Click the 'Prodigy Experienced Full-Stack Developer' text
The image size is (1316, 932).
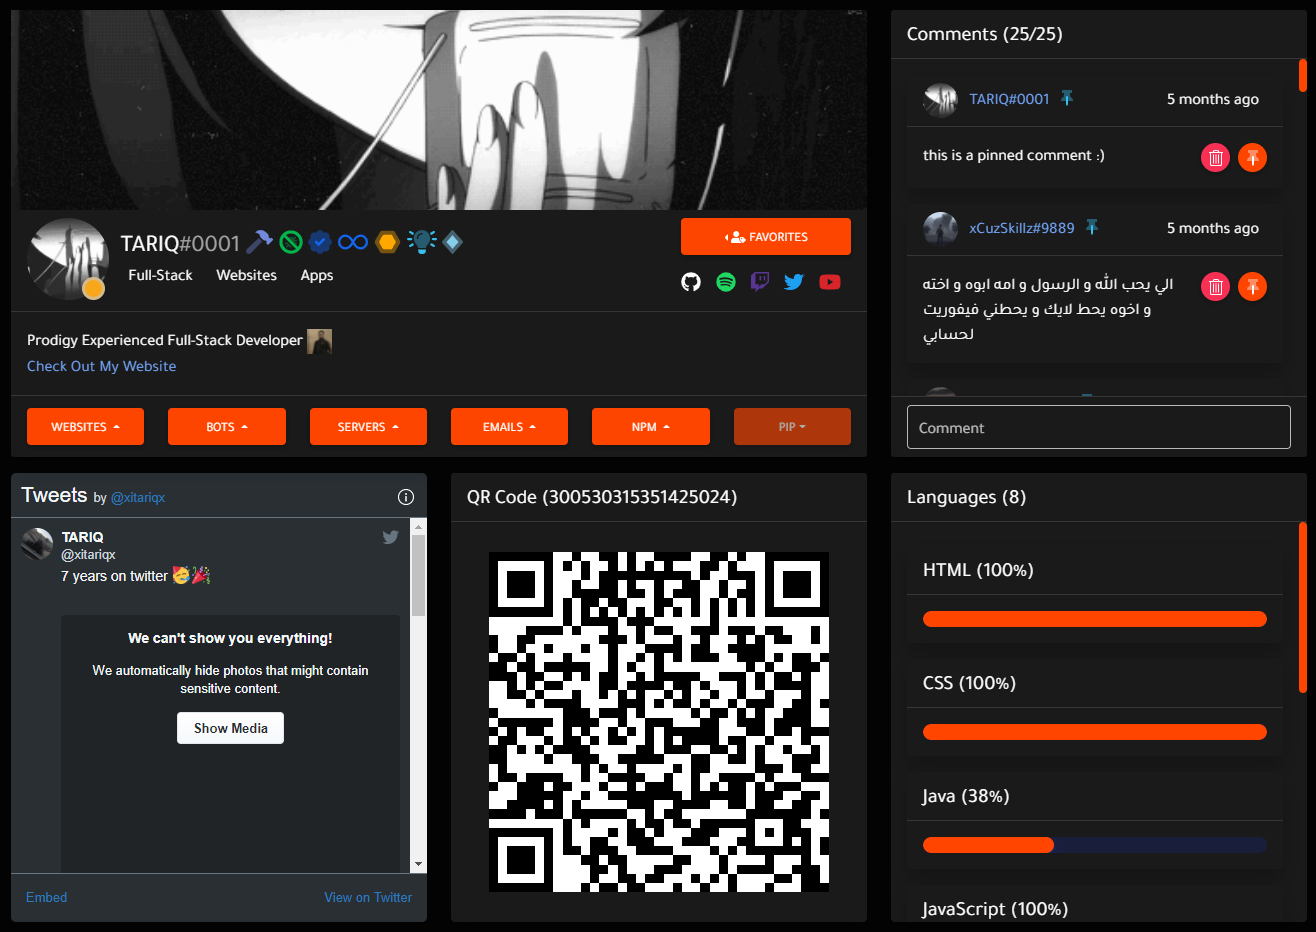point(165,340)
